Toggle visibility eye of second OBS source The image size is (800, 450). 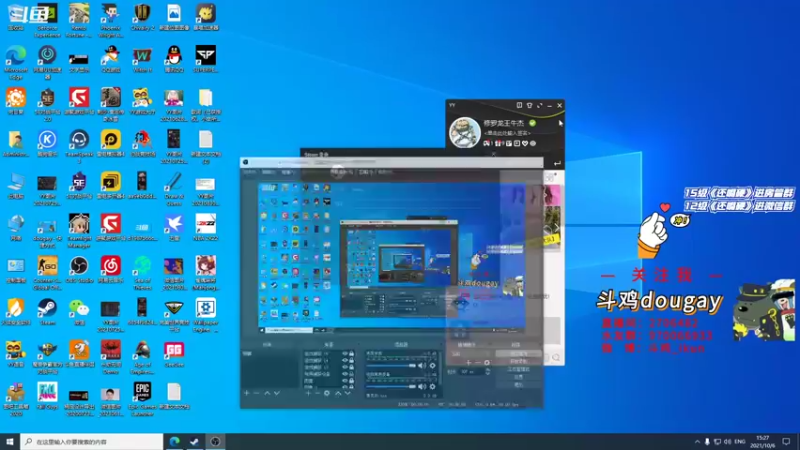345,360
